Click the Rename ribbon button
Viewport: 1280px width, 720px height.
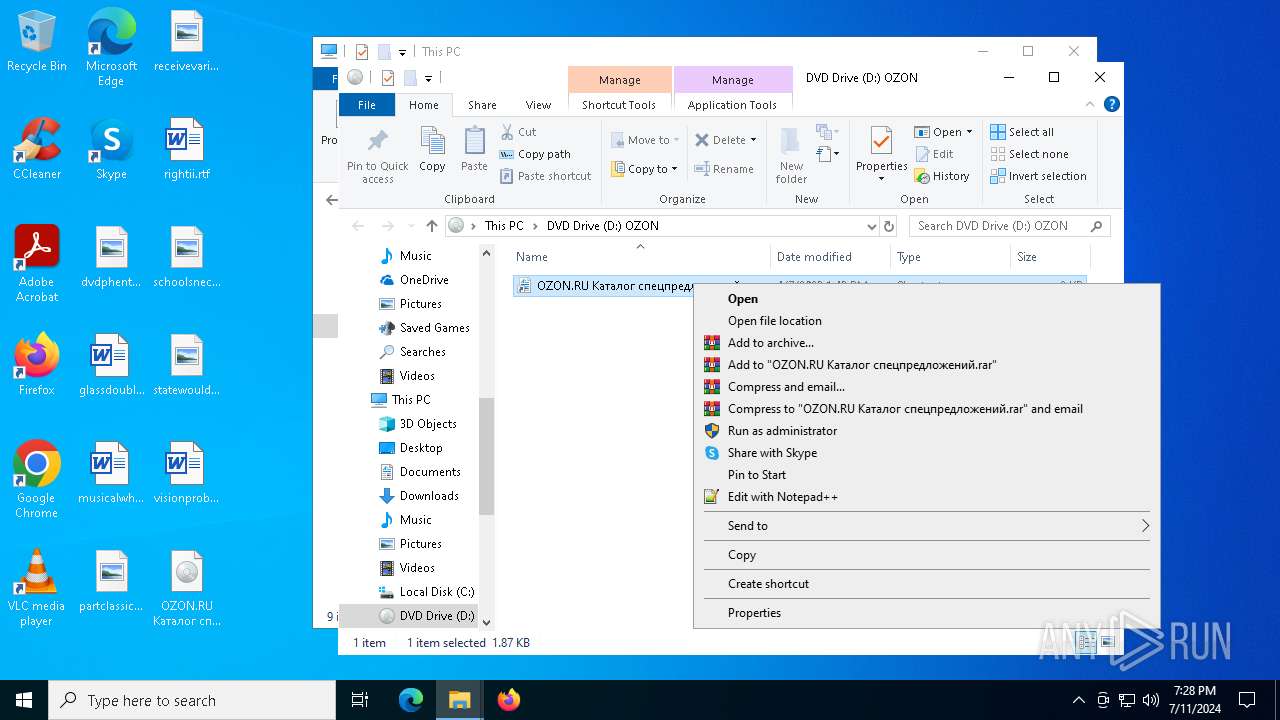(x=725, y=169)
